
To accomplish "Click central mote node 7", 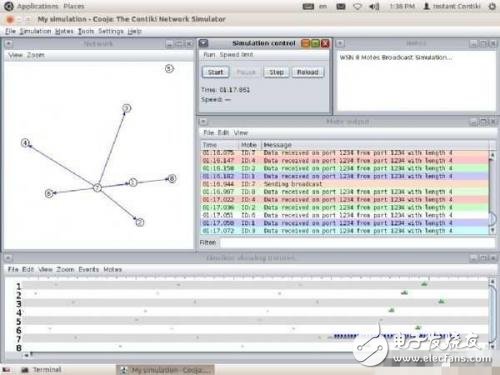I will pos(97,188).
